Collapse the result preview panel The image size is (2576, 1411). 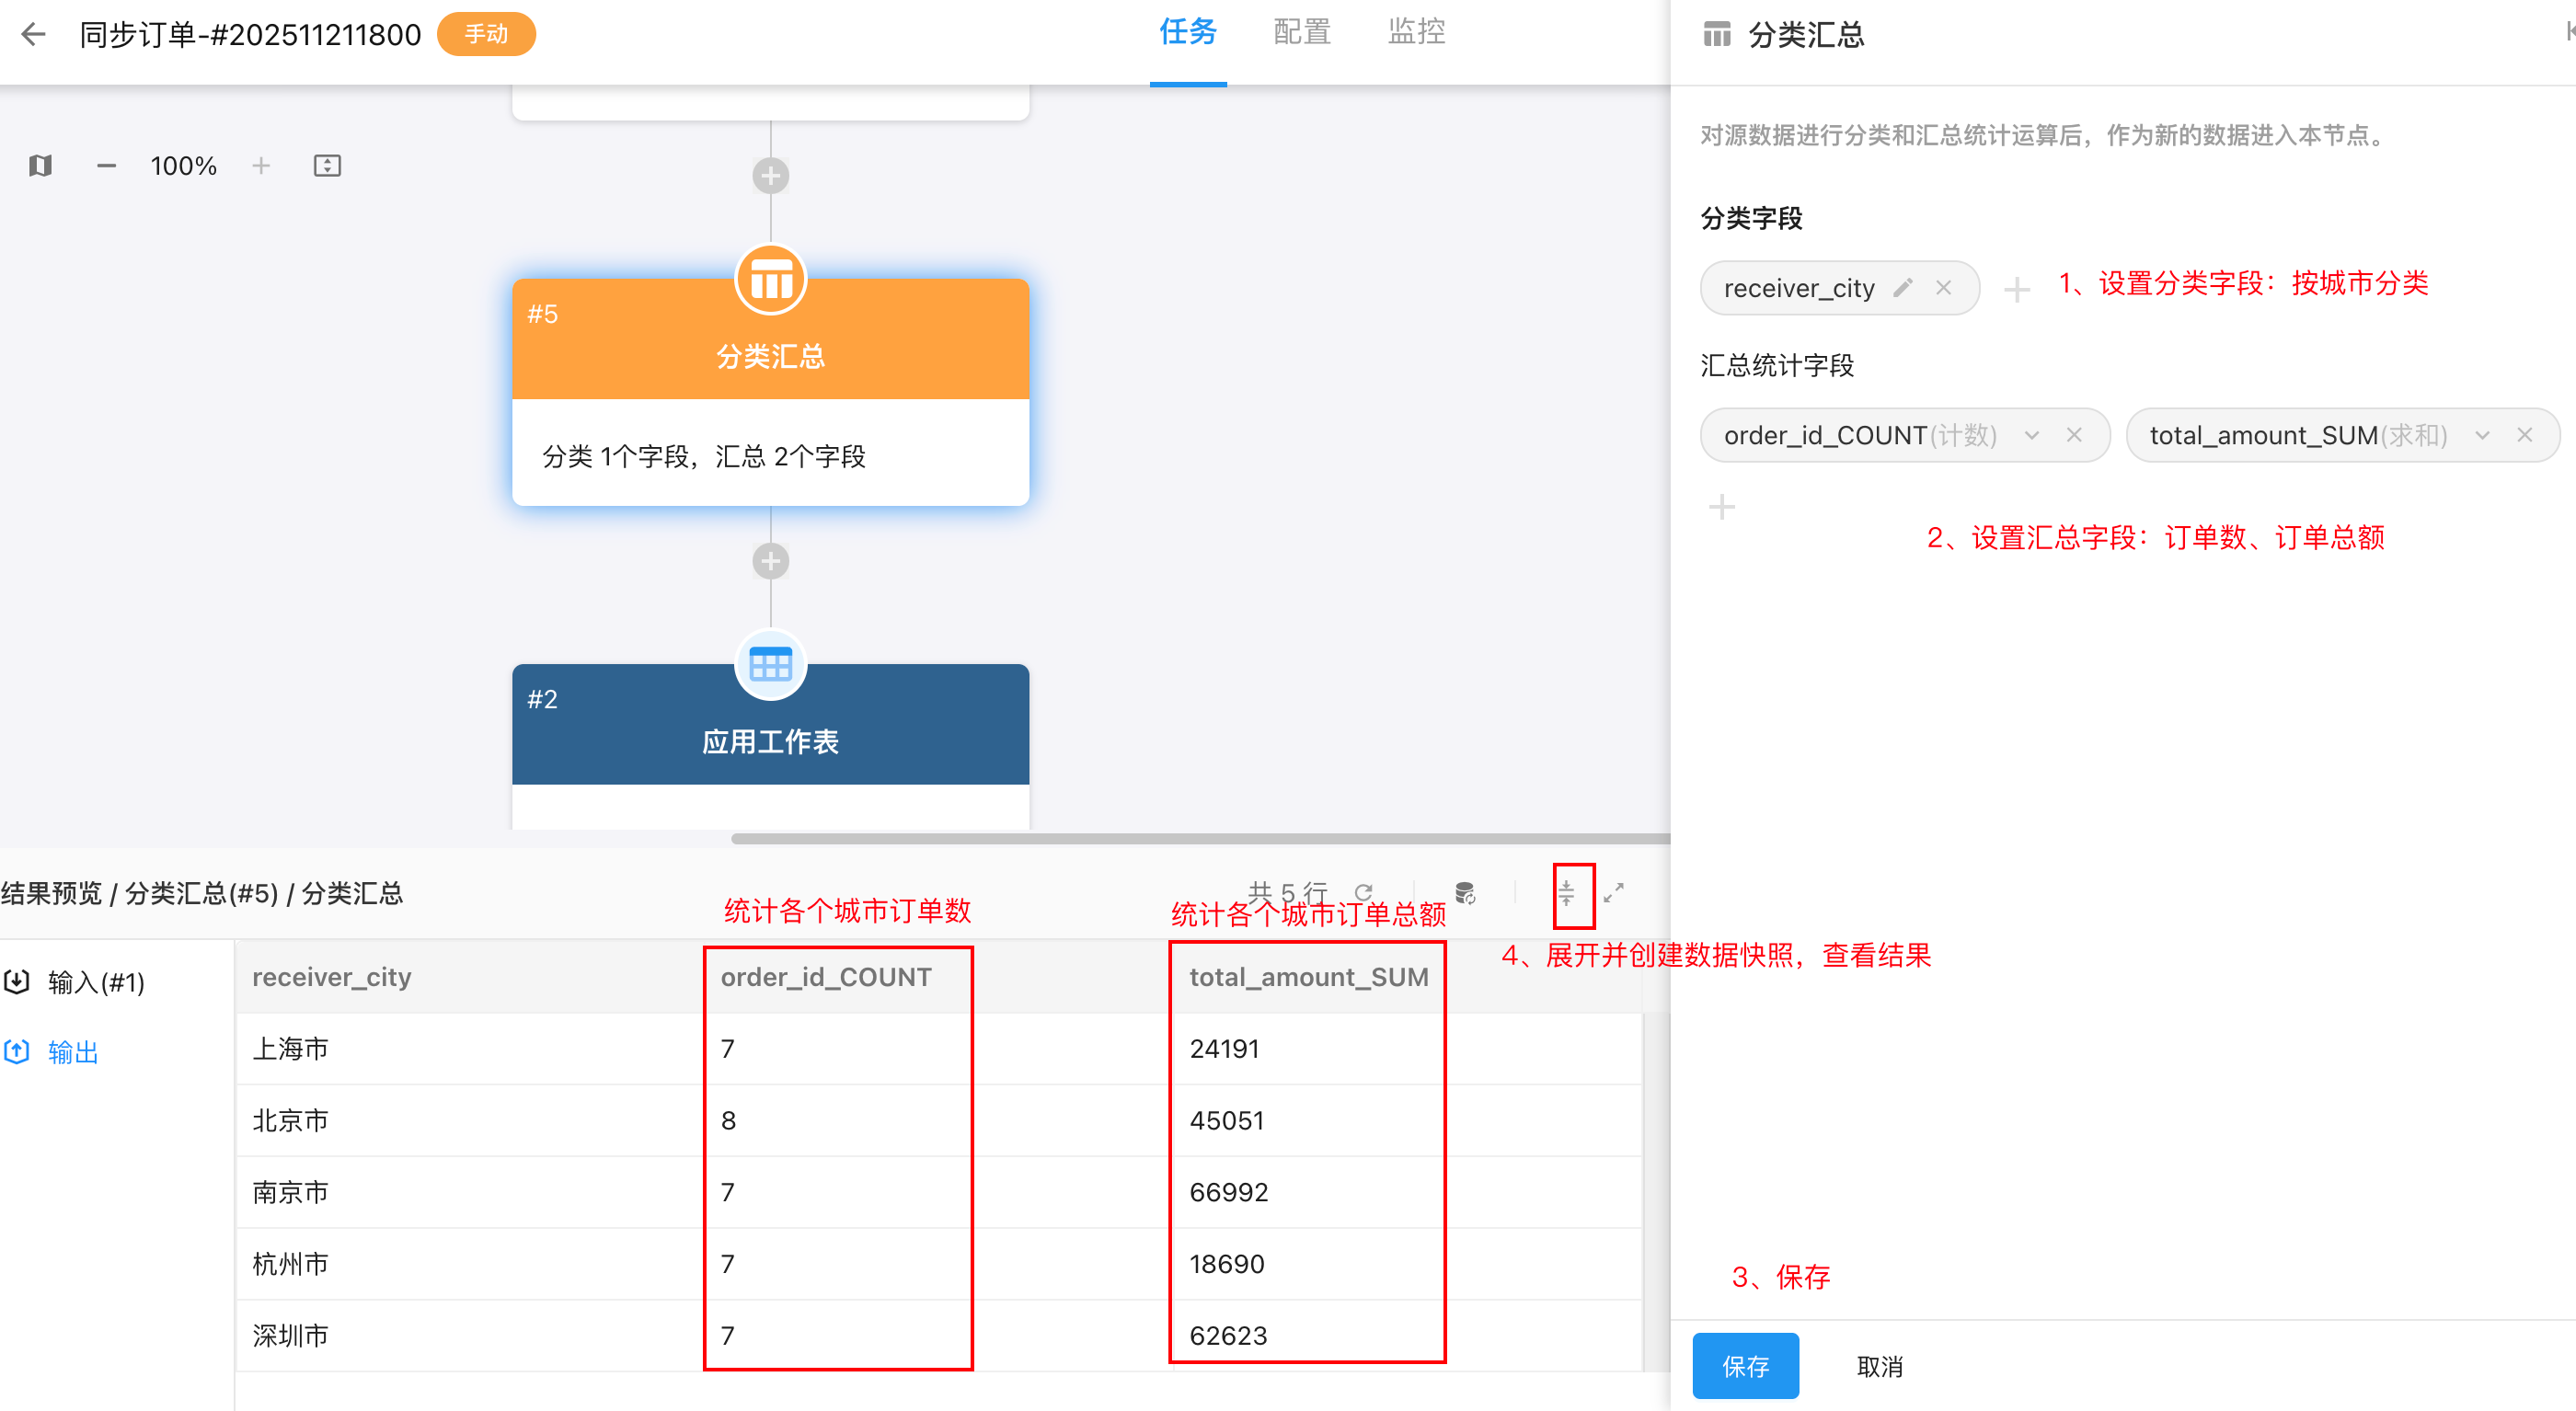coord(1566,893)
